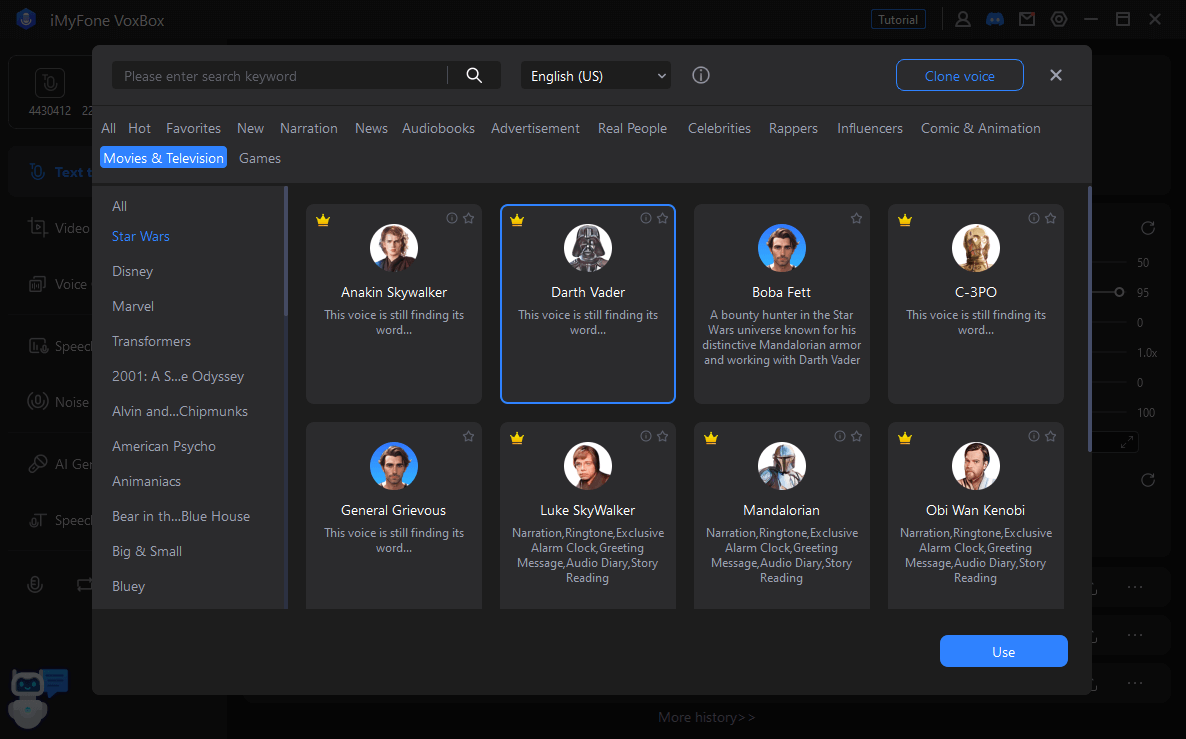This screenshot has height=739, width=1186.
Task: Select Disney in the category list
Action: click(132, 271)
